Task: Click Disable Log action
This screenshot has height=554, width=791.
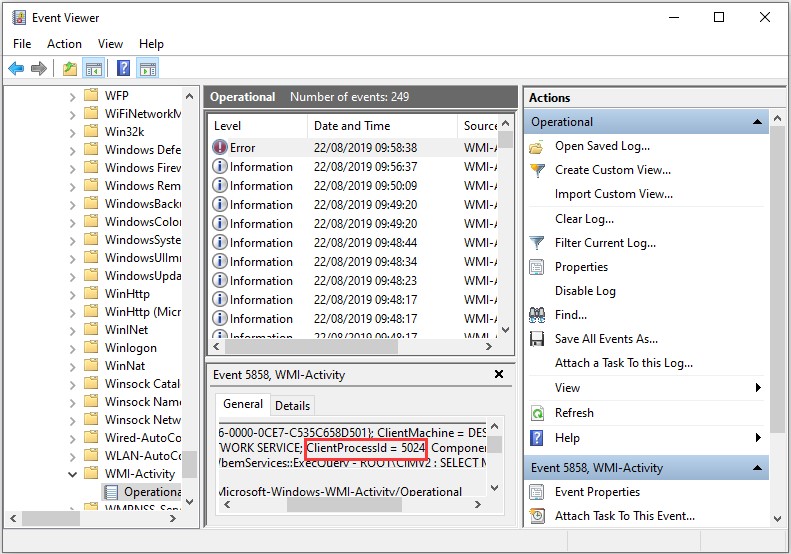Action: click(585, 291)
